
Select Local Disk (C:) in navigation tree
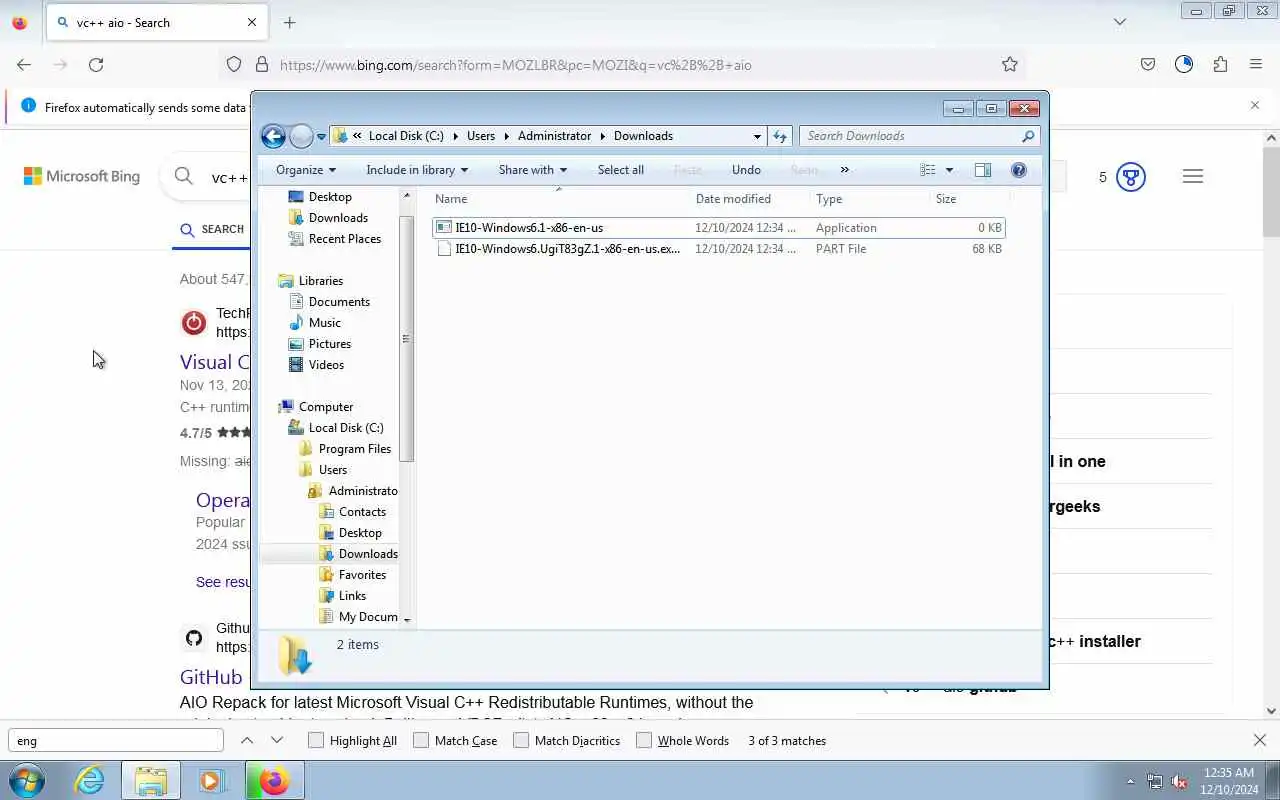346,428
